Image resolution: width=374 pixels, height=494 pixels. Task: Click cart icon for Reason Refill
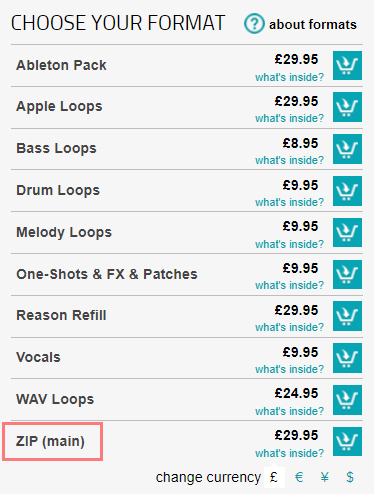[x=347, y=316]
